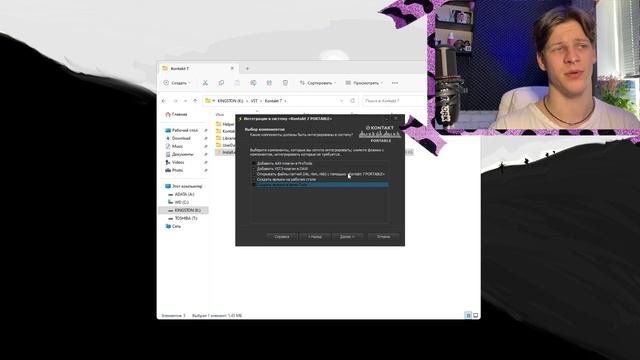Image resolution: width=640 pixels, height=360 pixels.
Task: Click the Paste icon in Explorer toolbar
Action: (237, 83)
